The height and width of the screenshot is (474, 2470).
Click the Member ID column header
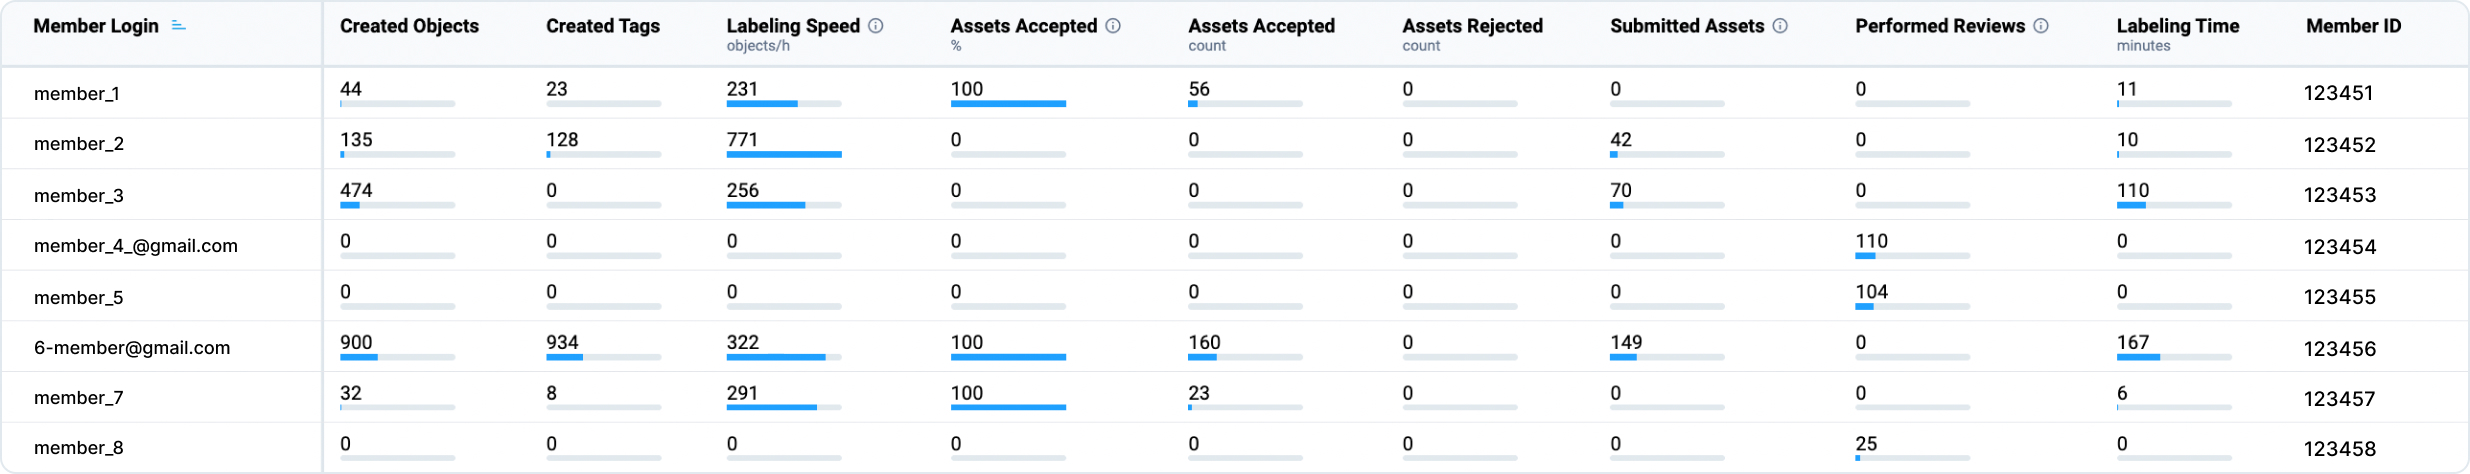pyautogui.click(x=2353, y=26)
